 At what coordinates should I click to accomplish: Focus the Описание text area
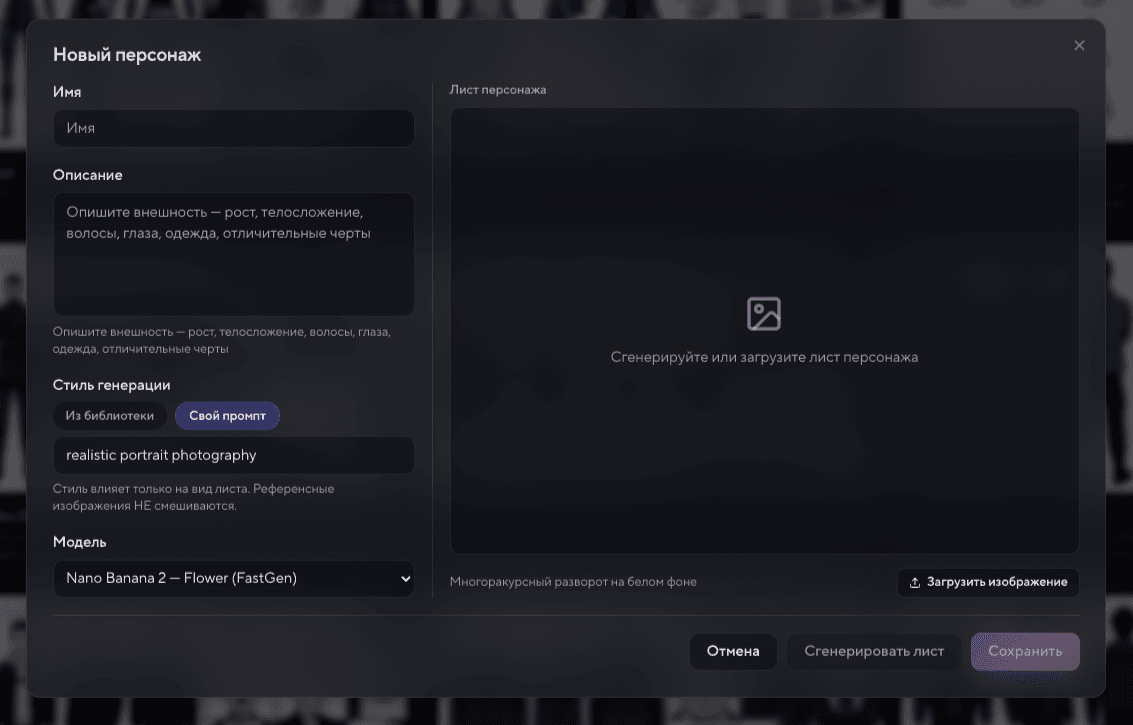[x=233, y=254]
